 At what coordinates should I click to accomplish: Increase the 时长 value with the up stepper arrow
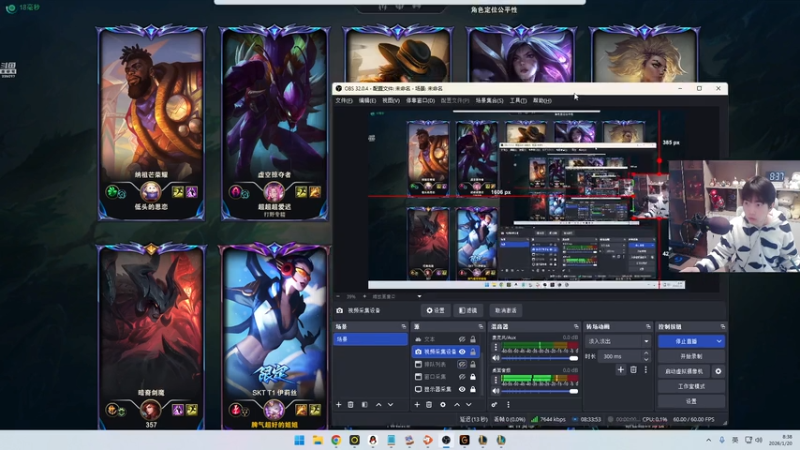pyautogui.click(x=646, y=353)
